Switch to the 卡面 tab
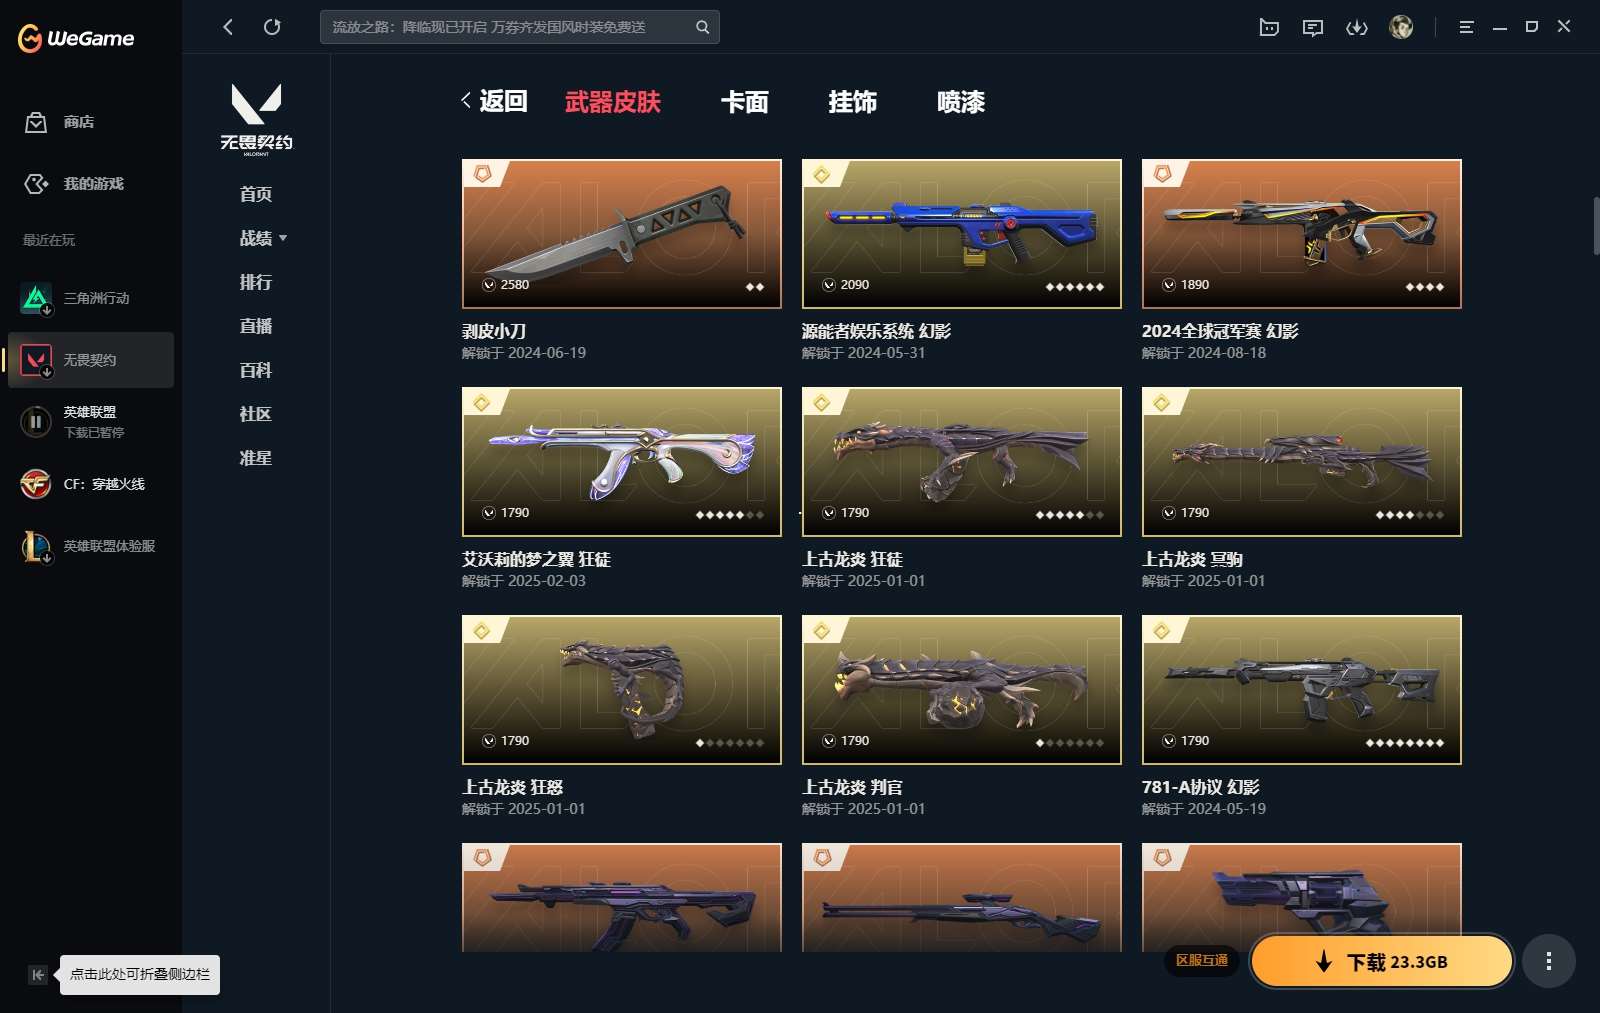 pyautogui.click(x=745, y=102)
